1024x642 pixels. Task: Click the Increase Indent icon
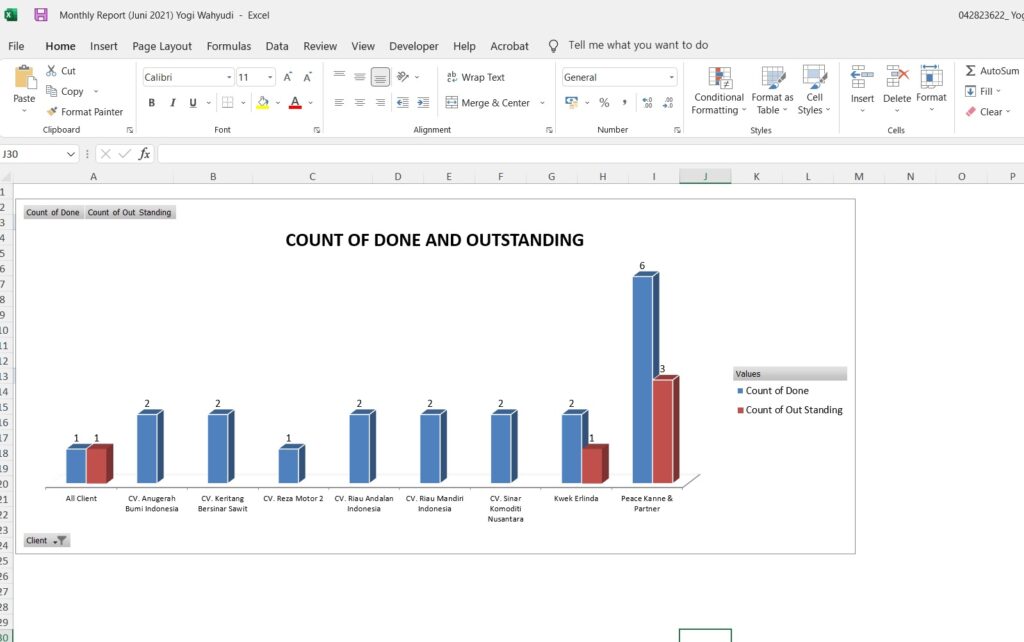point(423,103)
